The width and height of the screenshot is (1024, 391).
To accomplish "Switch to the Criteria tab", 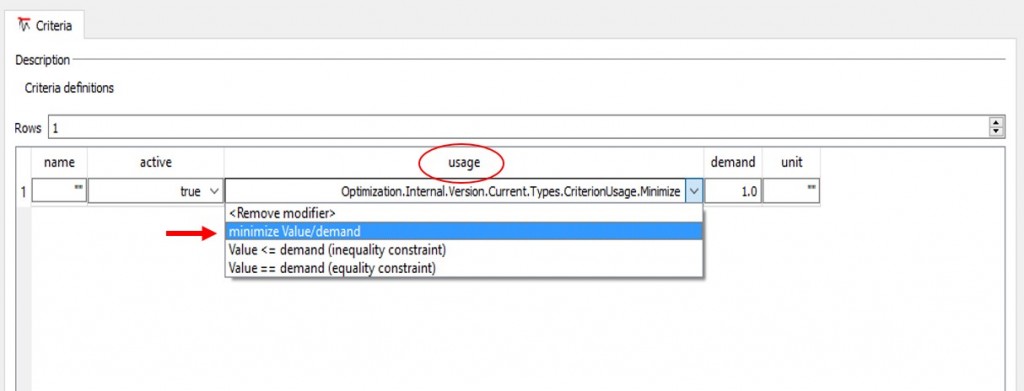I will click(x=44, y=26).
